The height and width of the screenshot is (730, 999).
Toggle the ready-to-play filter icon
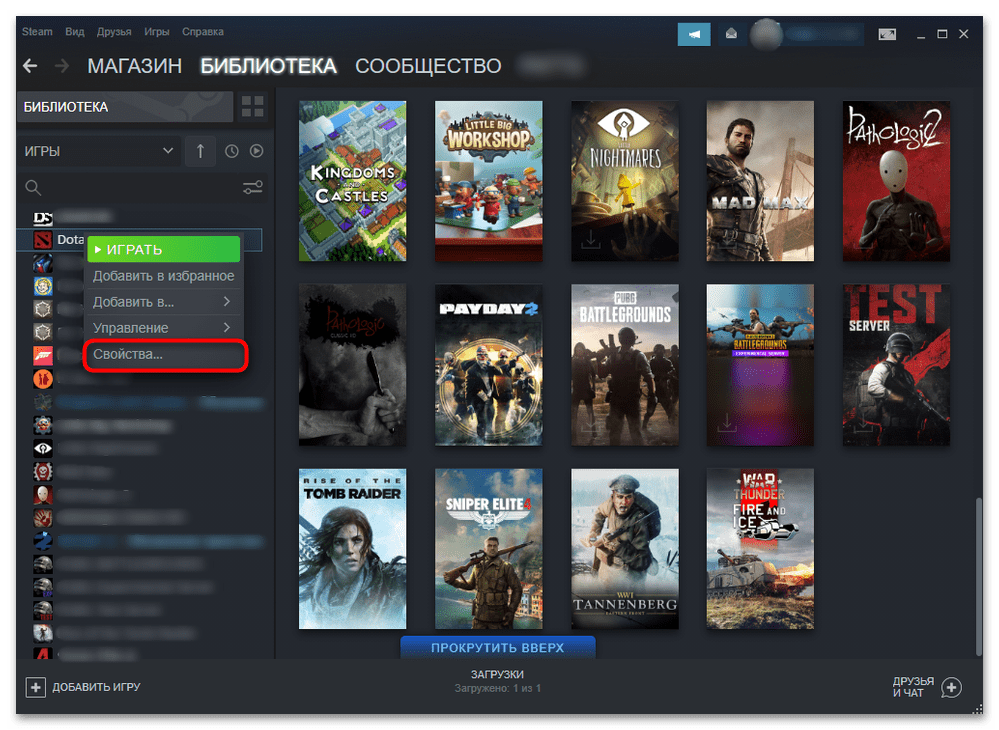(256, 151)
